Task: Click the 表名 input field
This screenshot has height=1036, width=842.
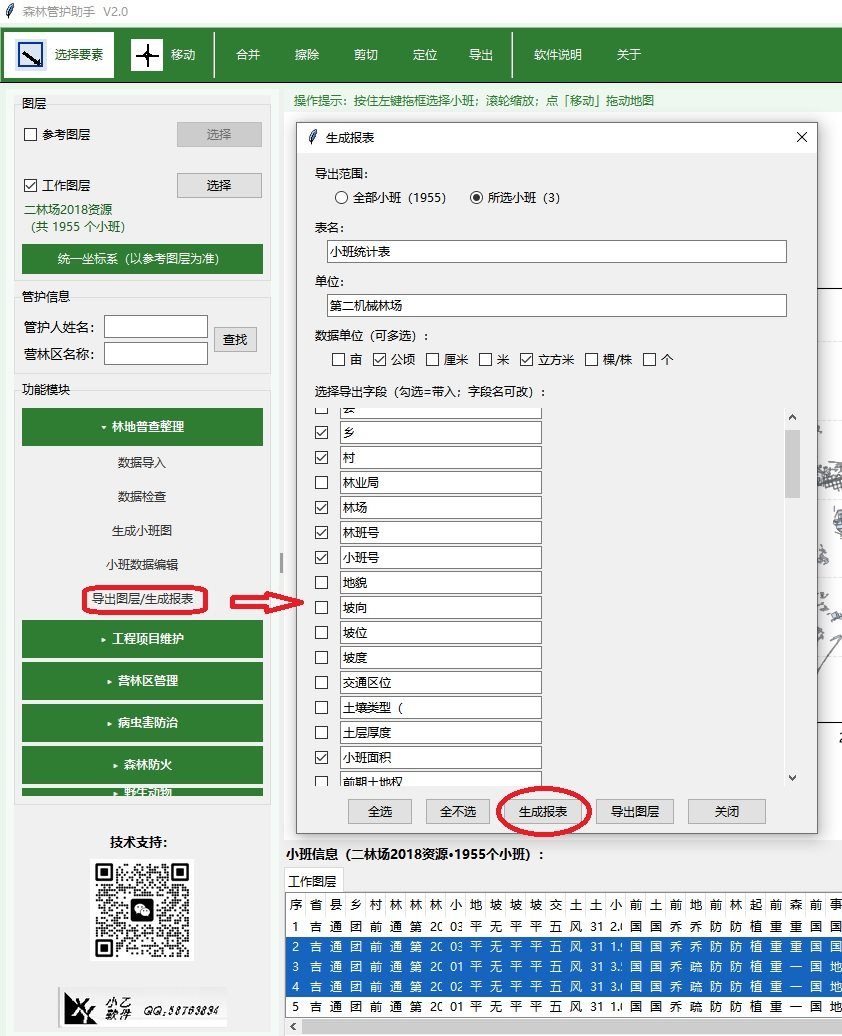Action: pos(556,252)
